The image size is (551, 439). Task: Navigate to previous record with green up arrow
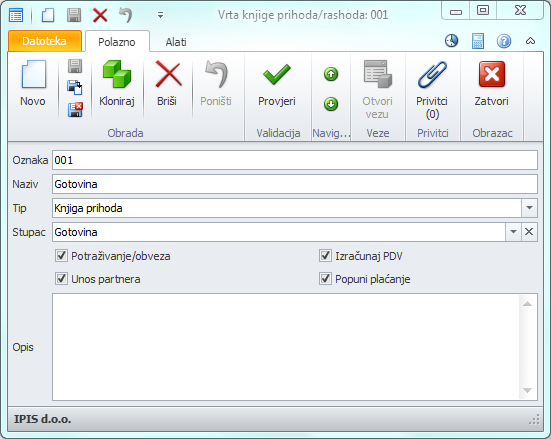click(331, 74)
